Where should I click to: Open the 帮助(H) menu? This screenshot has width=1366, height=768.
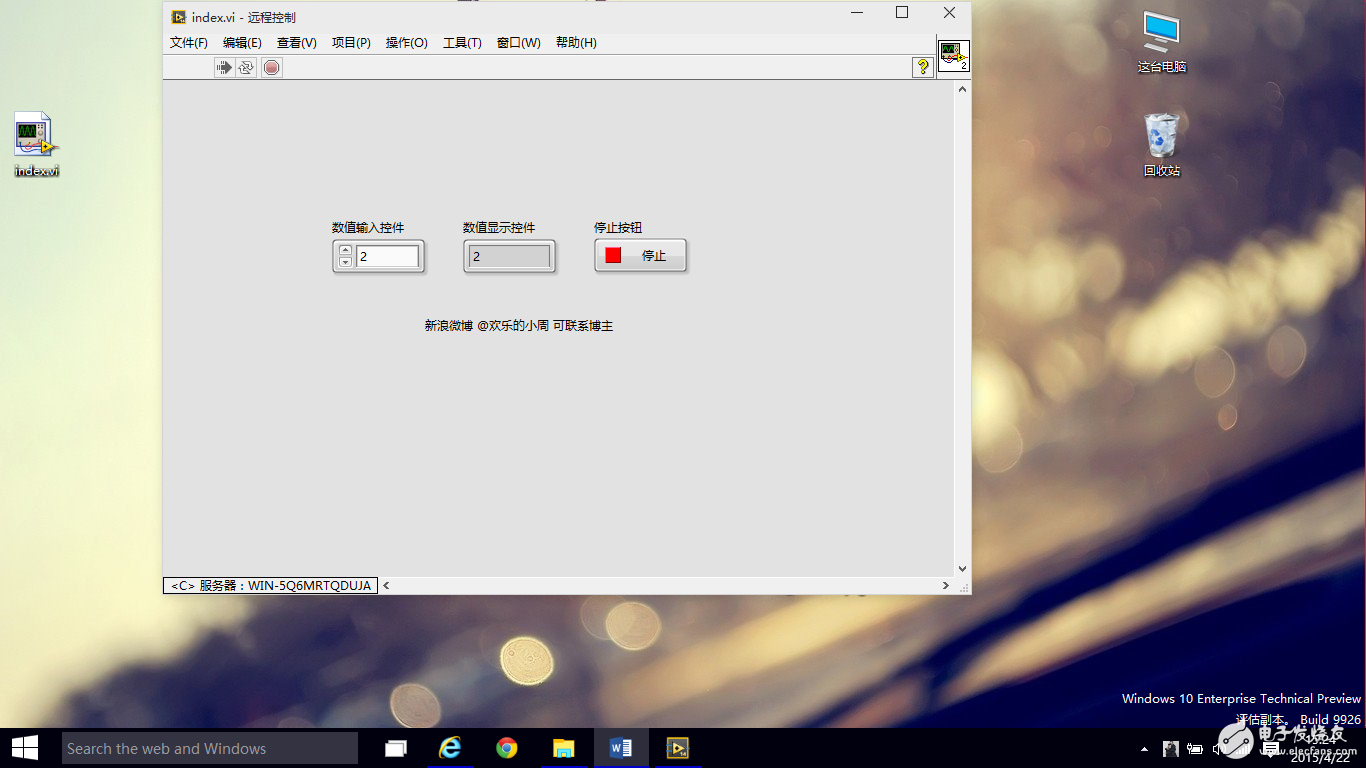(576, 43)
